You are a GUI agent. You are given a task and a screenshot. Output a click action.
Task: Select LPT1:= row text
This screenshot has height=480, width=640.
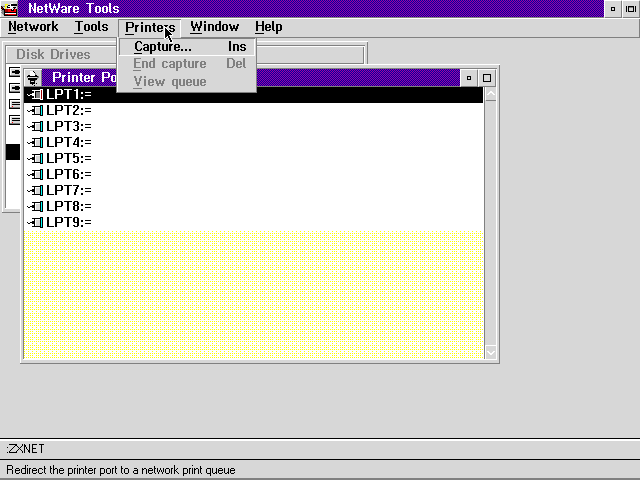click(69, 95)
